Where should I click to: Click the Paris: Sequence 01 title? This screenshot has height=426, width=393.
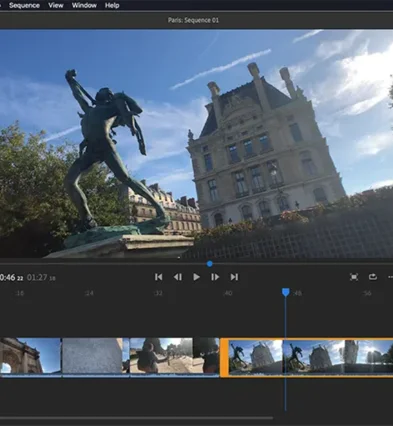(x=193, y=20)
